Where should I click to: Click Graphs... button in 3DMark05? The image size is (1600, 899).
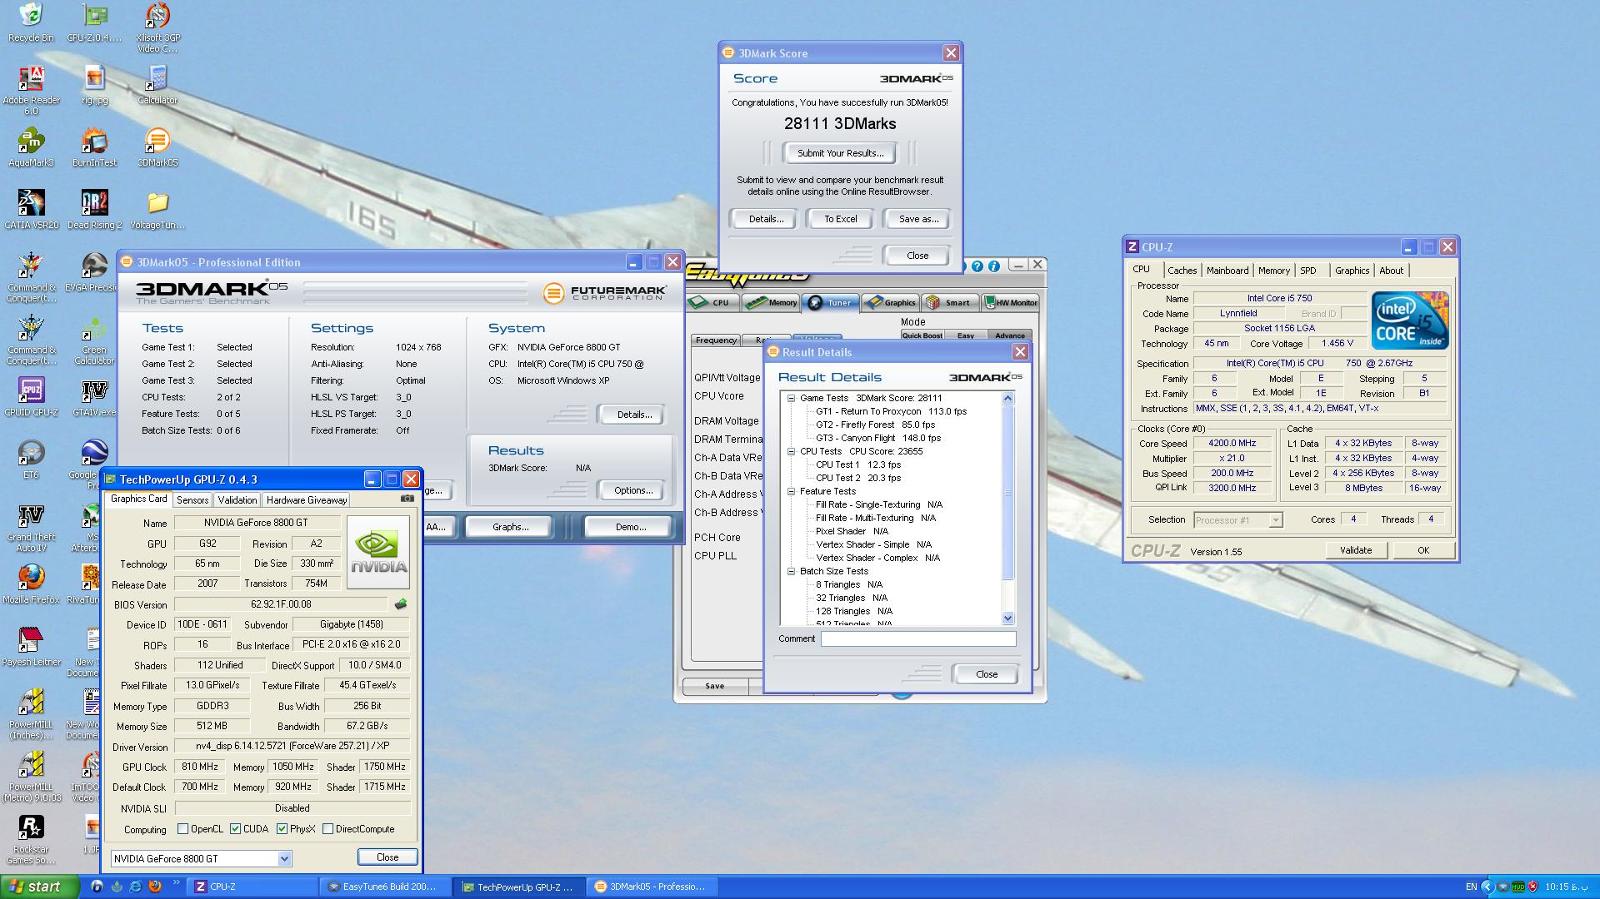click(x=510, y=526)
